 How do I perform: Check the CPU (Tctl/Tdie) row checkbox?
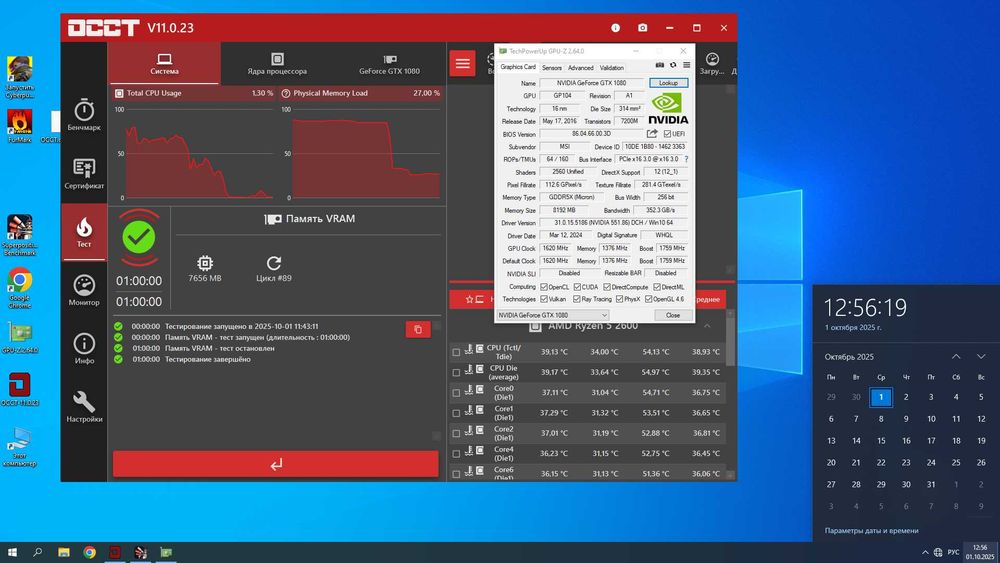click(x=456, y=352)
